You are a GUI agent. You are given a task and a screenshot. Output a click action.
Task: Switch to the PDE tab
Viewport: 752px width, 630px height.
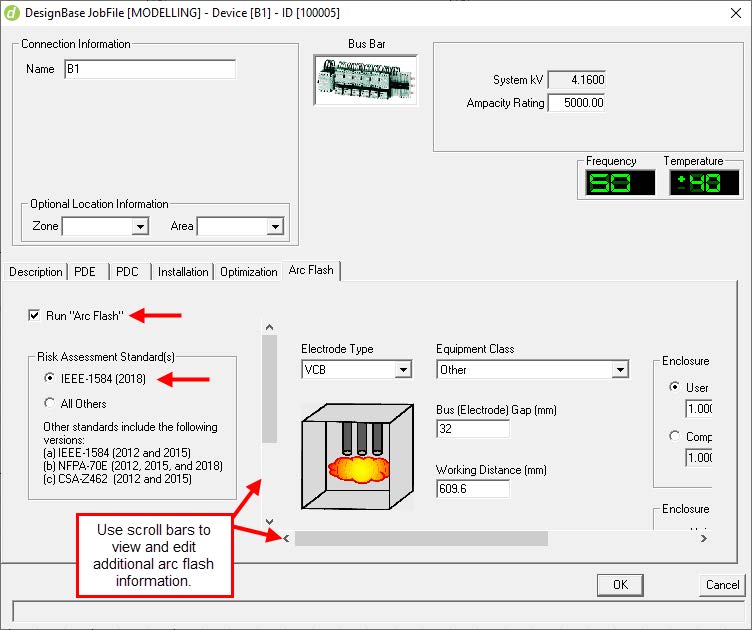85,272
